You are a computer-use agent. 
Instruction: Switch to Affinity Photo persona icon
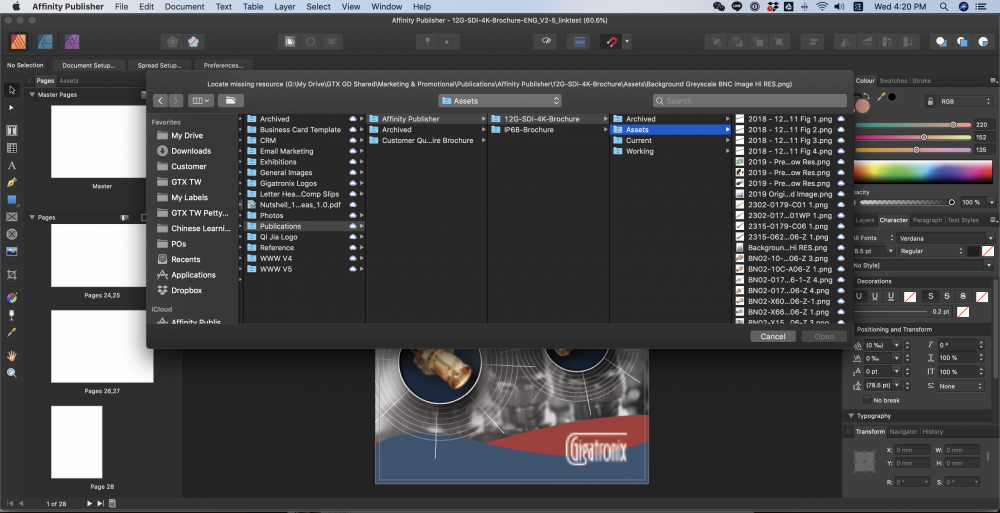coord(72,42)
